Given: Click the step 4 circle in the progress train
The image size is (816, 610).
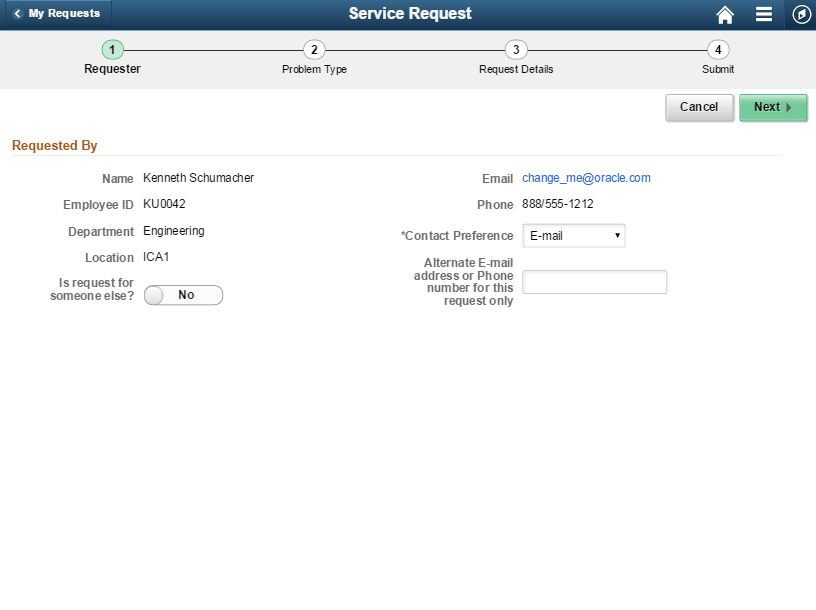Looking at the screenshot, I should 718,49.
